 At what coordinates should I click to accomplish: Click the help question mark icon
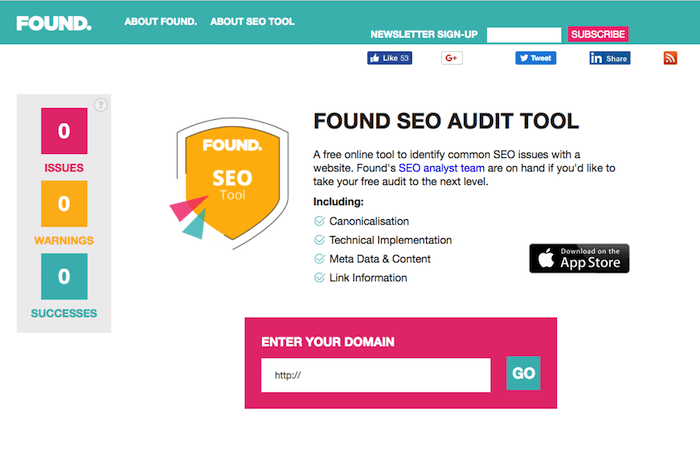[101, 104]
